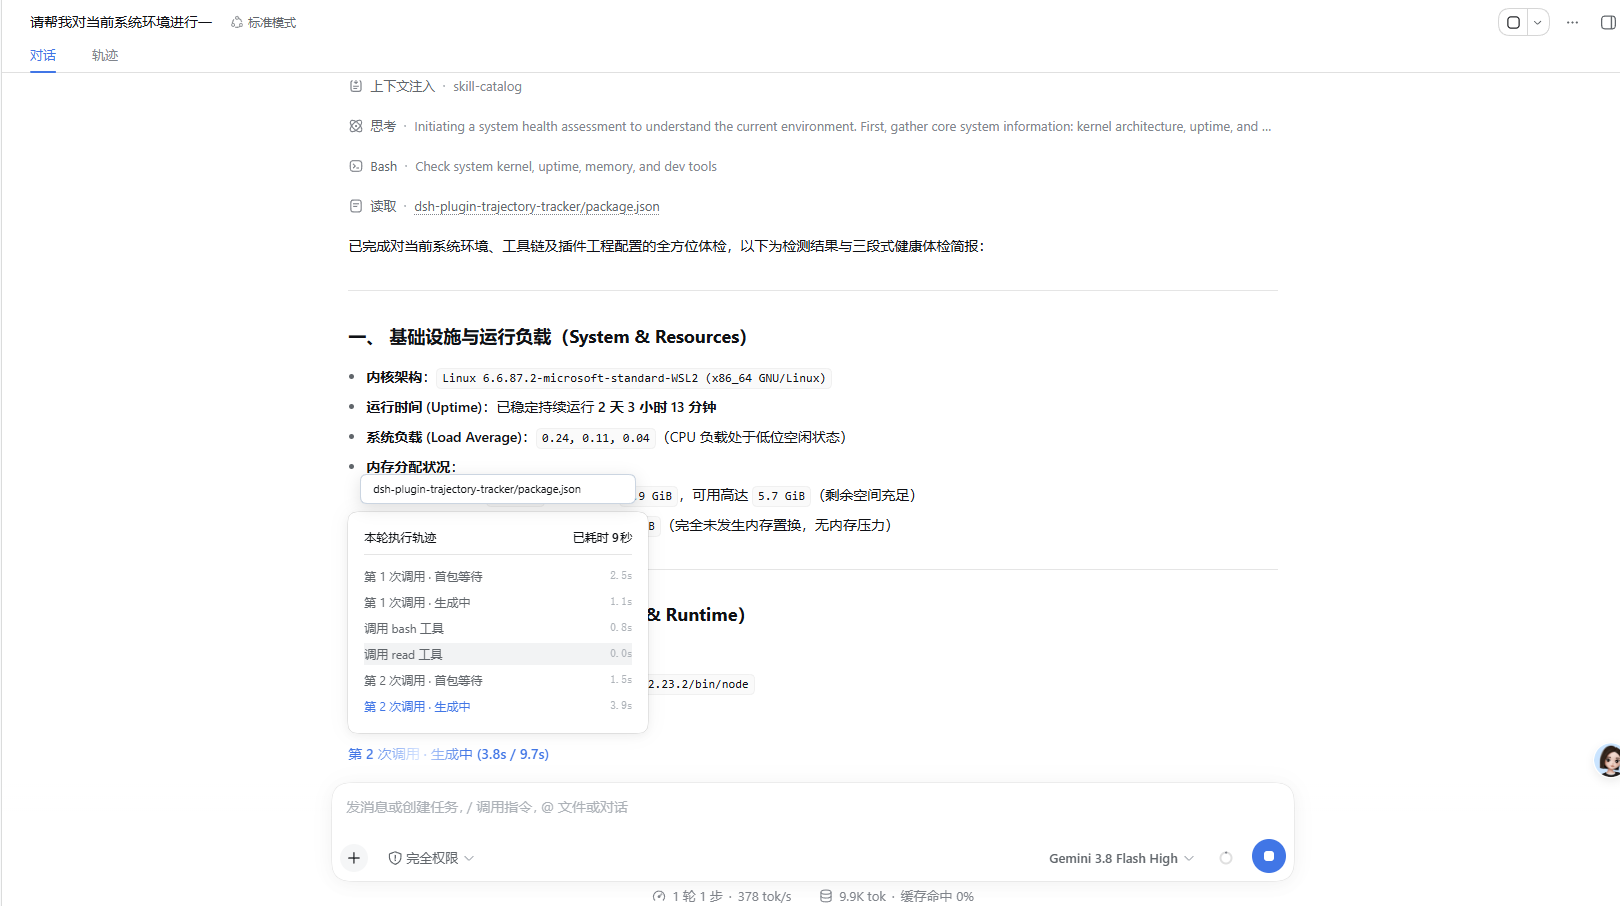The image size is (1620, 906).
Task: Open the Gemini 3.8 Flash High model dropdown
Action: pyautogui.click(x=1121, y=858)
